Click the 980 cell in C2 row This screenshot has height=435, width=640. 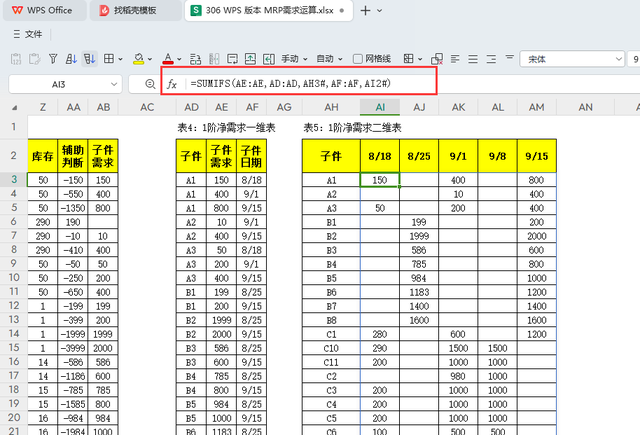pyautogui.click(x=458, y=376)
